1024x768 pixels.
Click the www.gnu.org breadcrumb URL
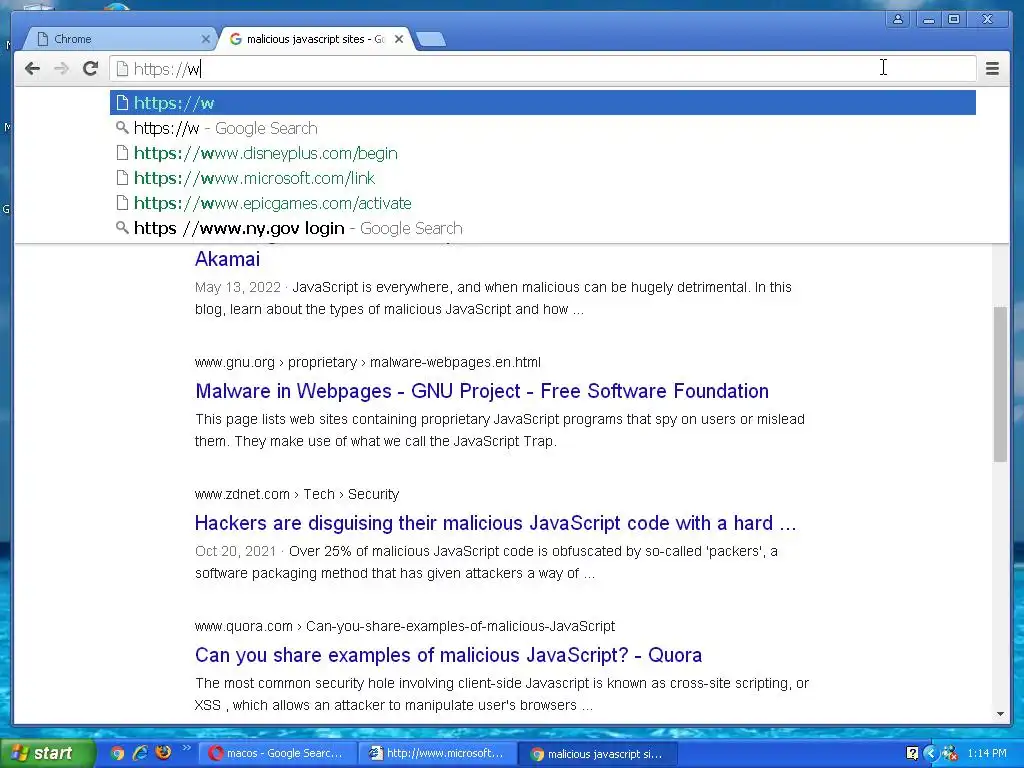(x=368, y=362)
